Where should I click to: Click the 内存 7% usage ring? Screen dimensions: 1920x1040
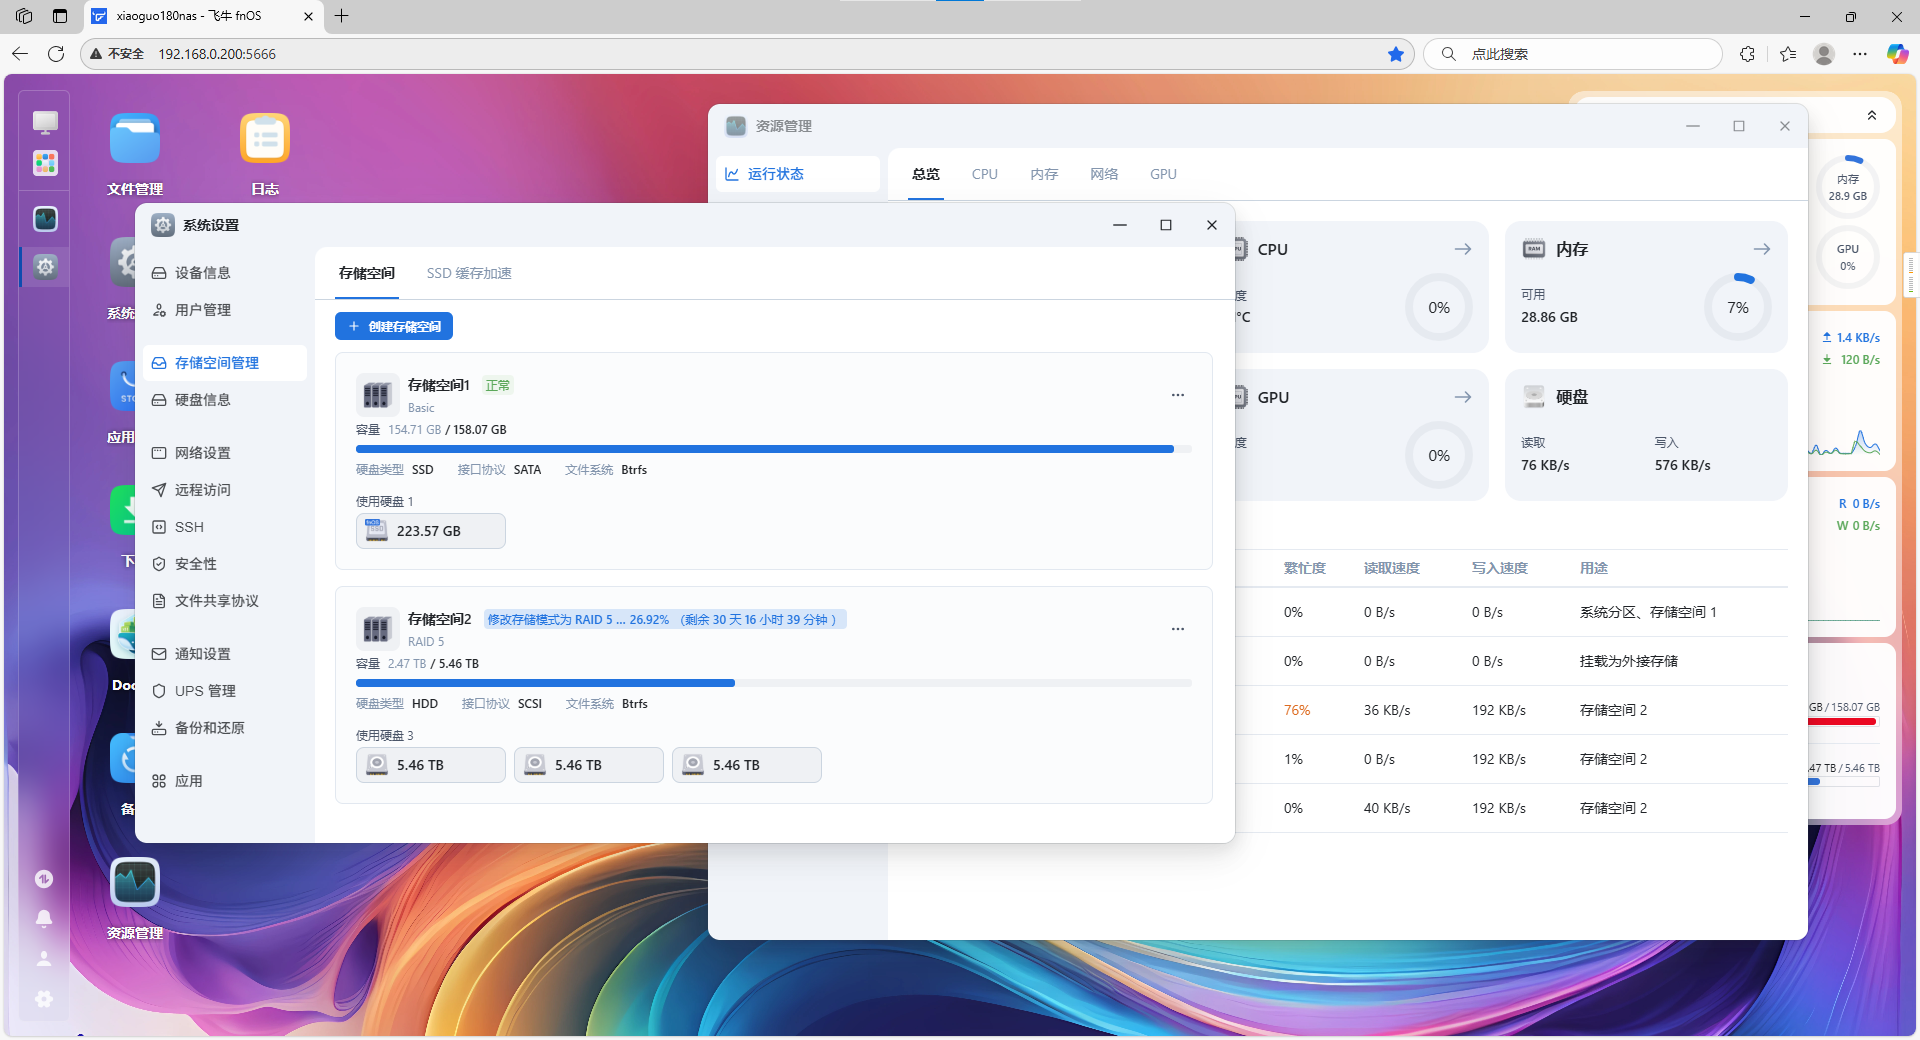tap(1738, 308)
